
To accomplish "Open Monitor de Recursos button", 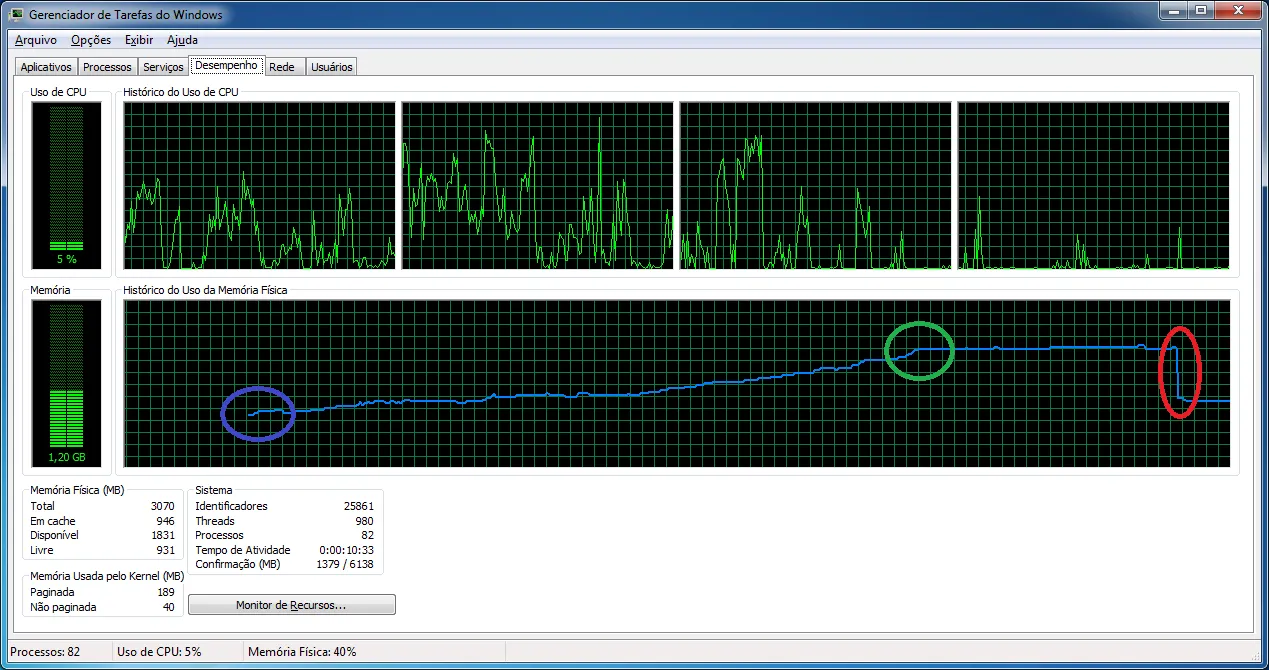I will (291, 605).
